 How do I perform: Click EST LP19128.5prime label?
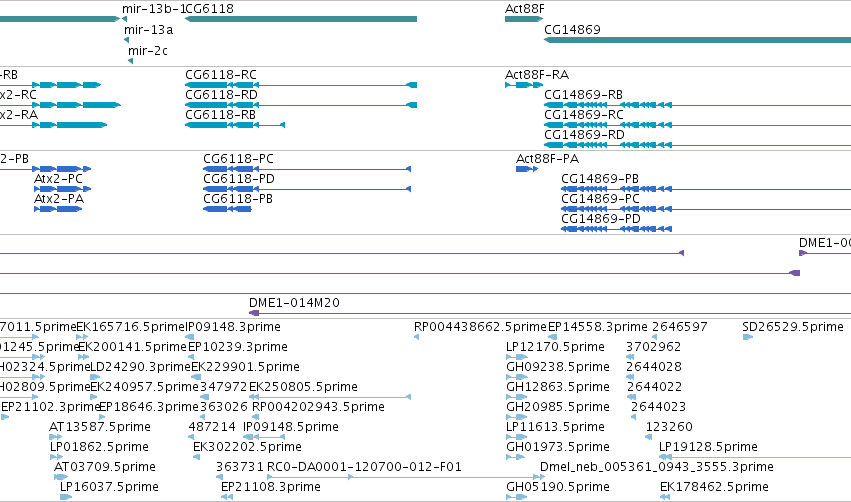(708, 447)
